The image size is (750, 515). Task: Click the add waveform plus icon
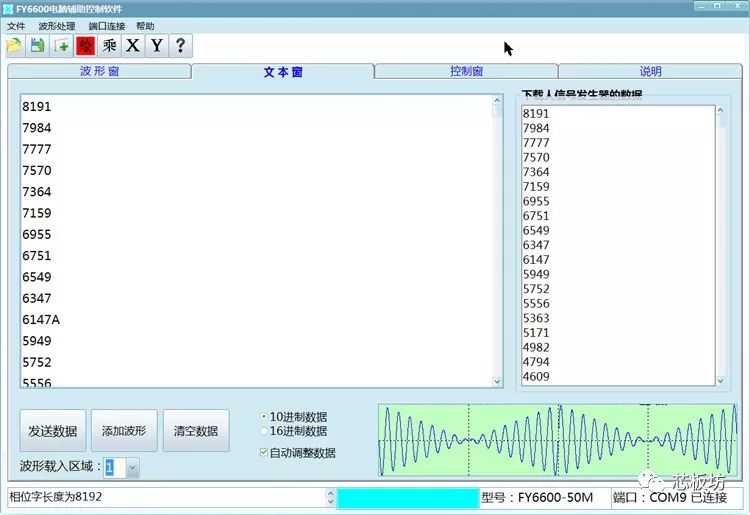tap(62, 46)
